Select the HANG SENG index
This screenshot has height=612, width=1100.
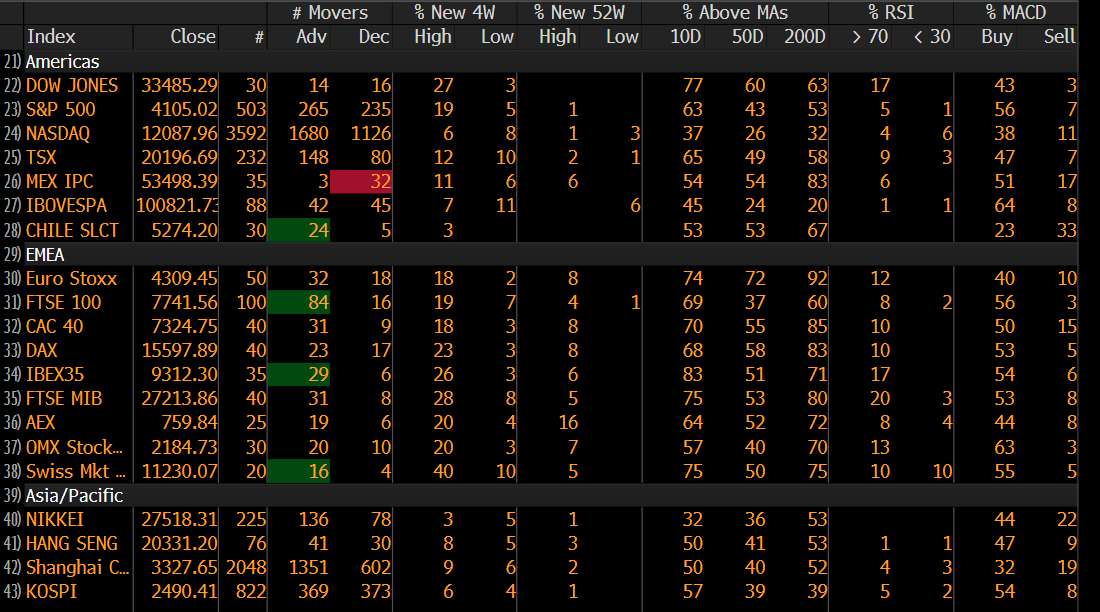click(72, 543)
